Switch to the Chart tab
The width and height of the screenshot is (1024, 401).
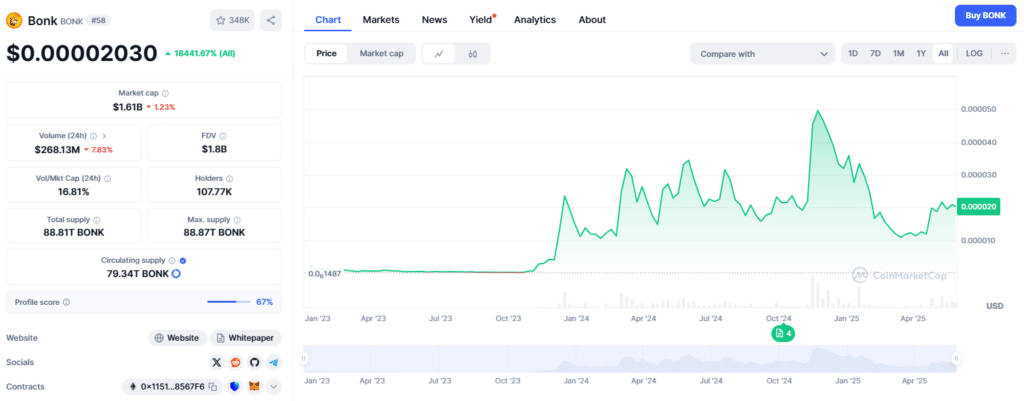pos(328,20)
